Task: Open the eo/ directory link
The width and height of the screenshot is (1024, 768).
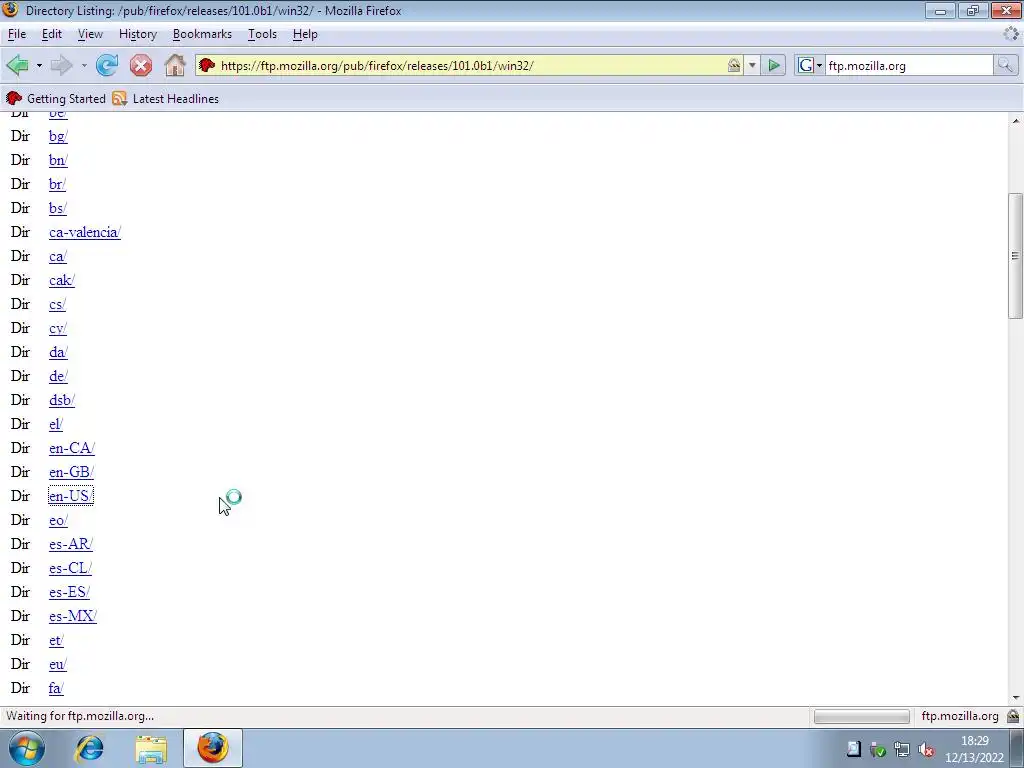Action: coord(58,520)
